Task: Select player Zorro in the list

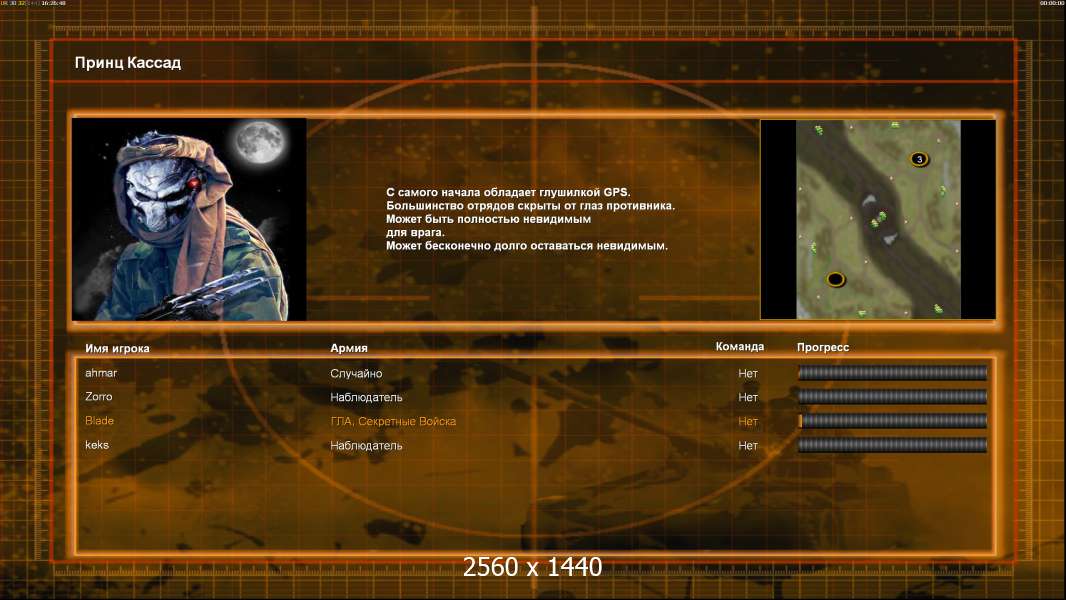Action: click(x=99, y=397)
